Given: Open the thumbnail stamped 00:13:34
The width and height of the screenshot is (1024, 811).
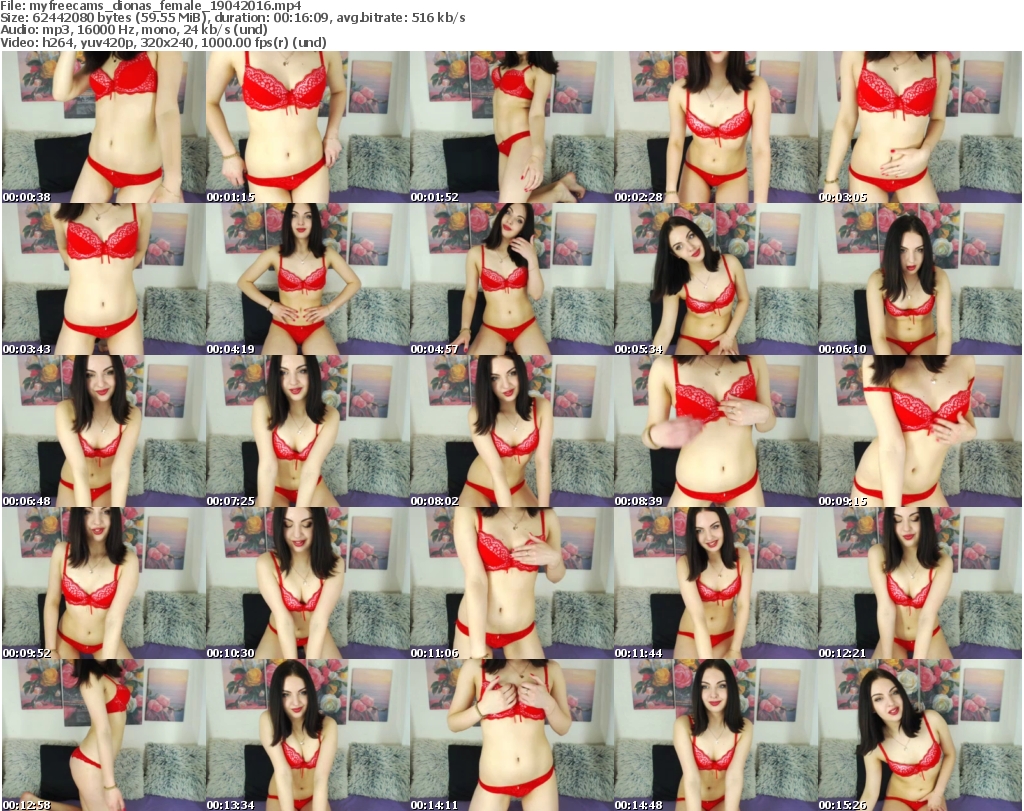Looking at the screenshot, I should pyautogui.click(x=308, y=735).
